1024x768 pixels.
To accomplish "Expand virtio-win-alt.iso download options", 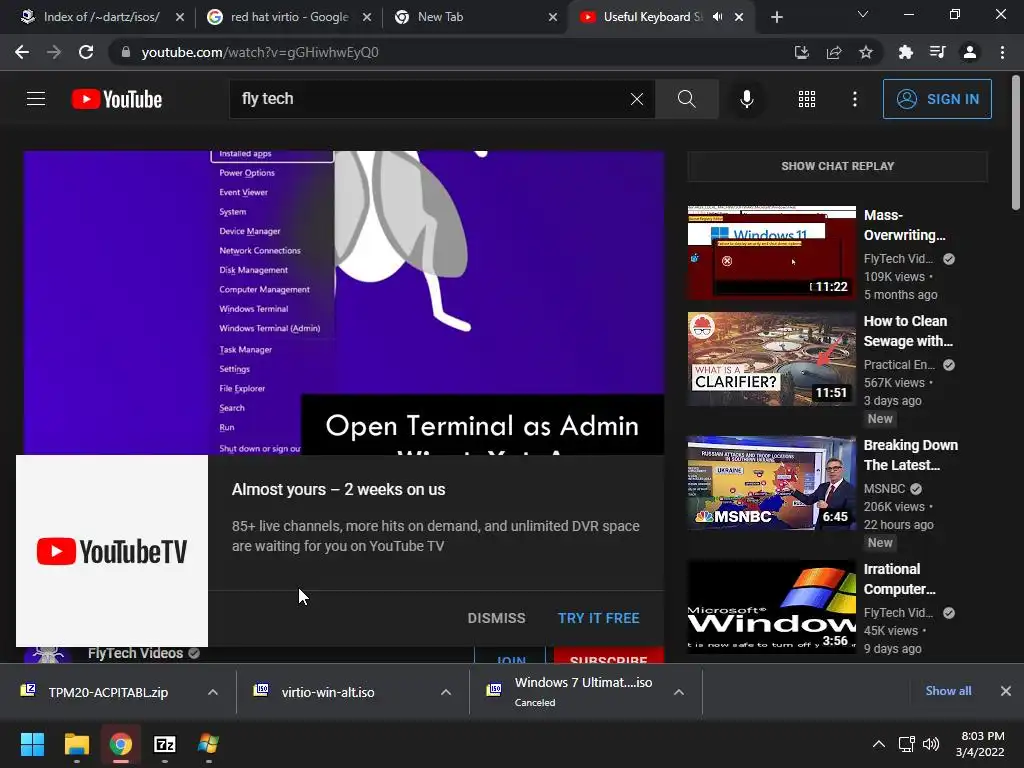I will [446, 692].
